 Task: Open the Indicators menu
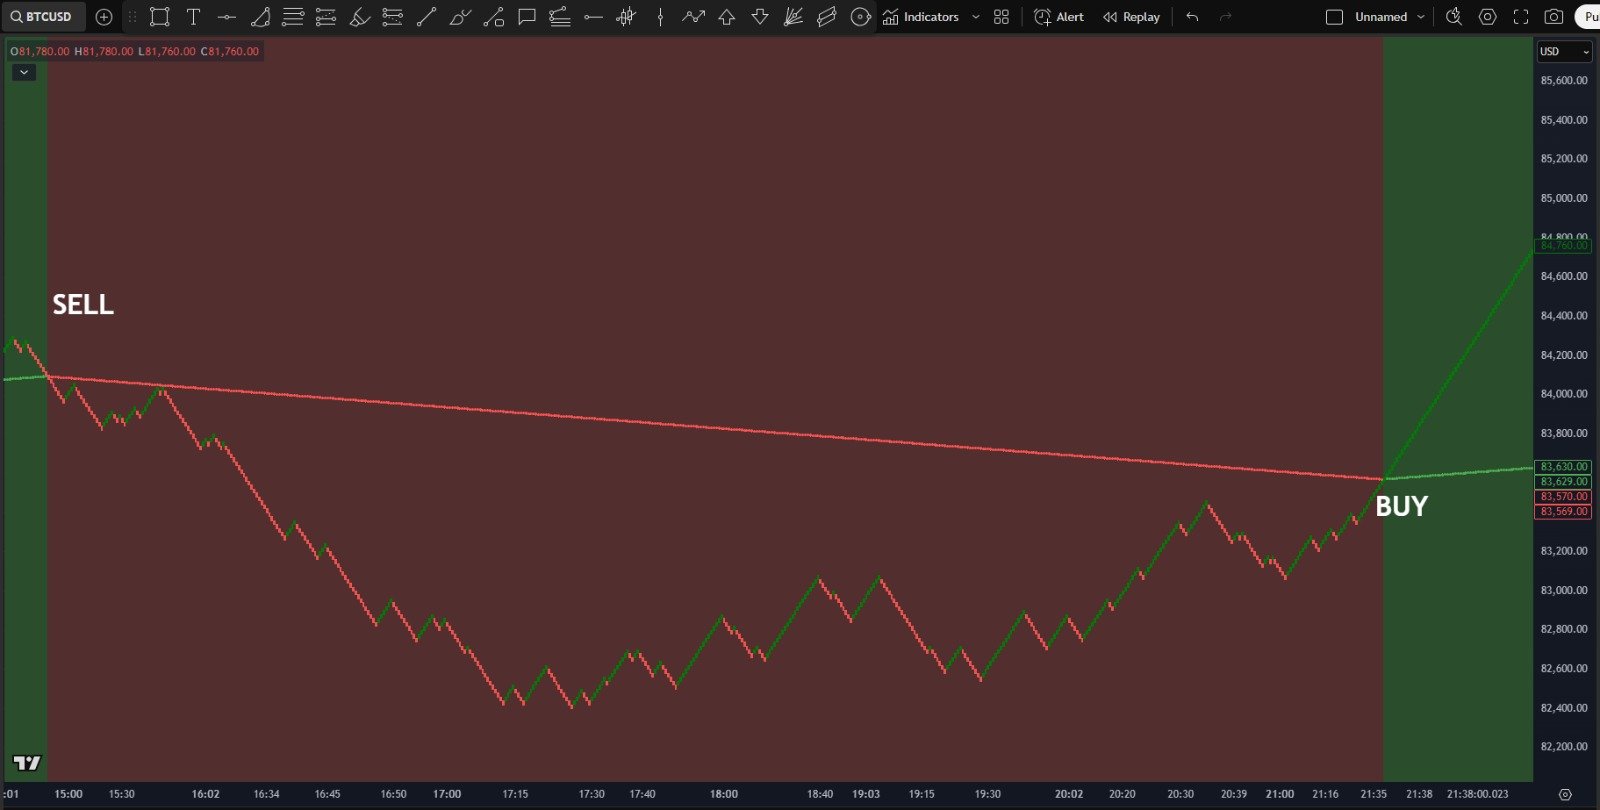point(920,17)
